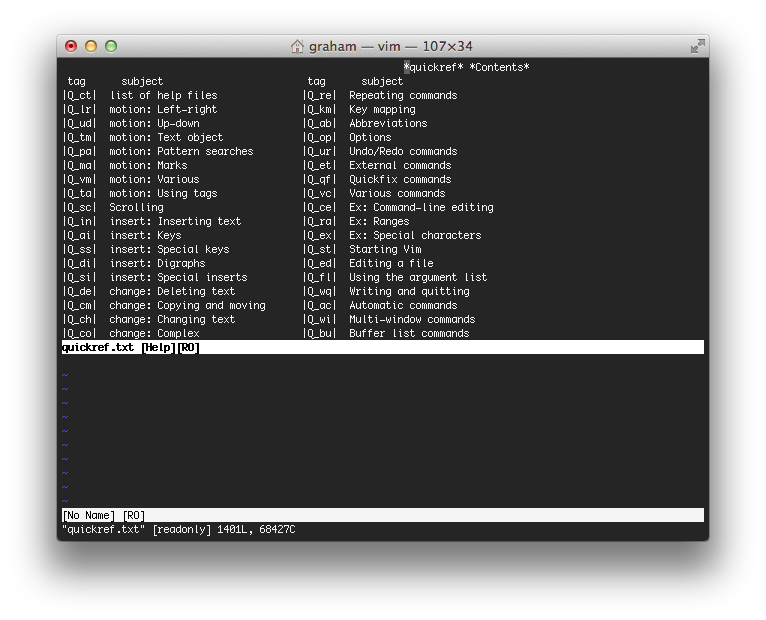Jump to |Q_ex| Special characters tag
The height and width of the screenshot is (620, 766).
(319, 235)
